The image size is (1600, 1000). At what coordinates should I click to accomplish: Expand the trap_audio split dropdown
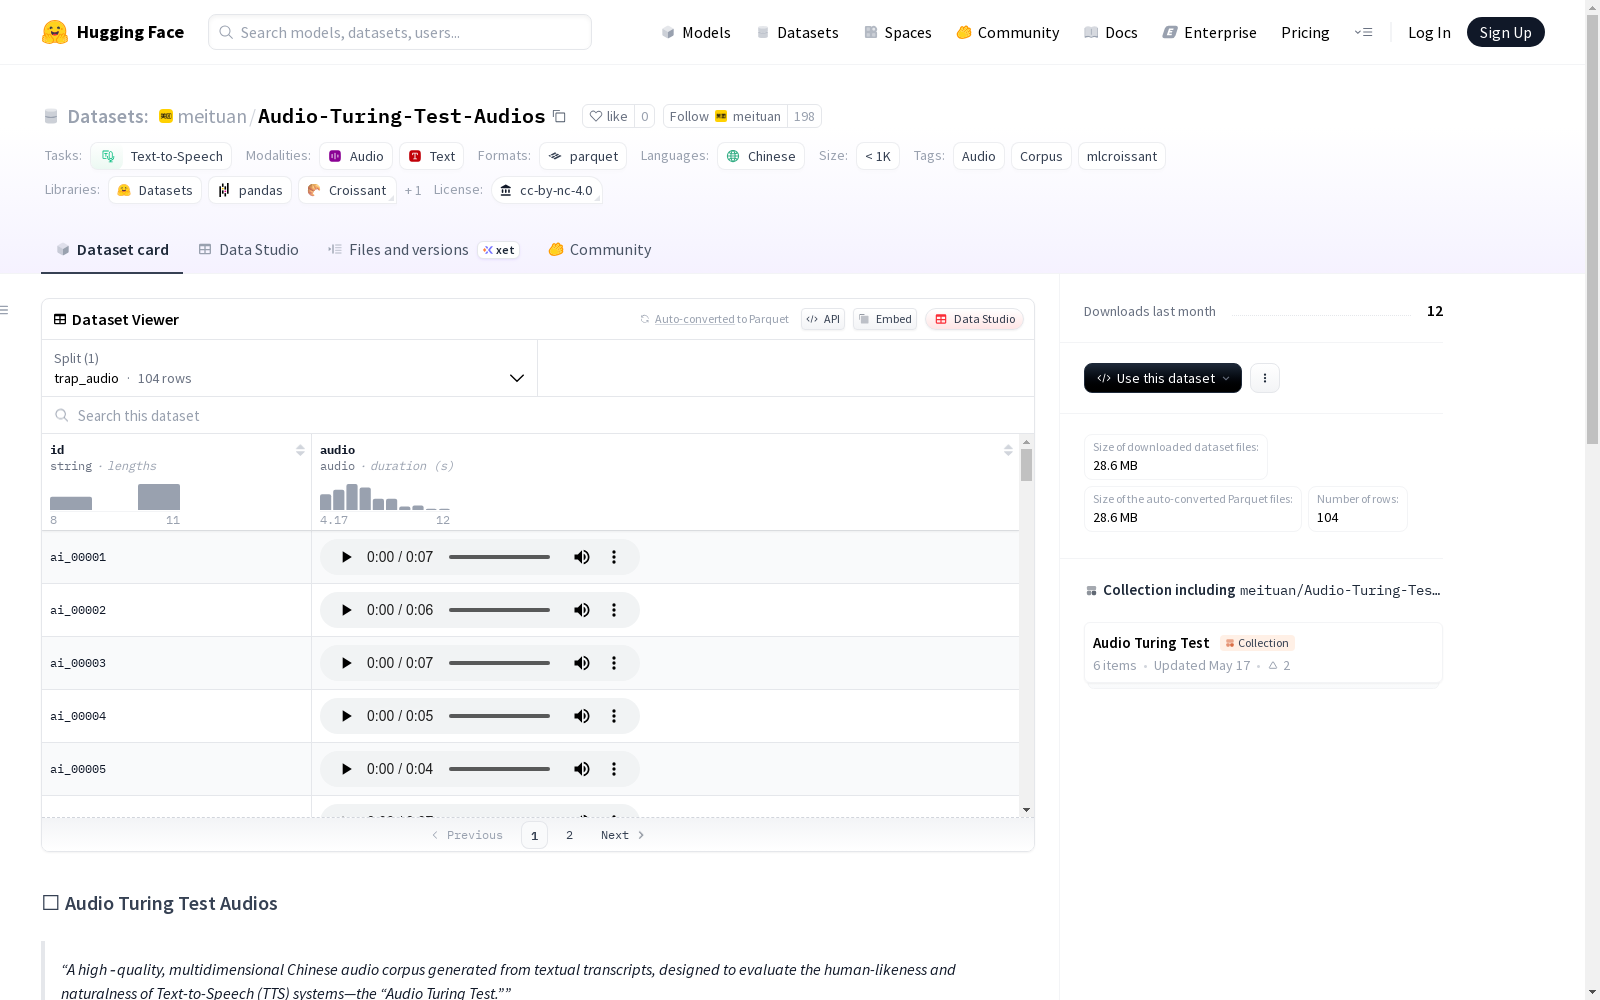[289, 368]
